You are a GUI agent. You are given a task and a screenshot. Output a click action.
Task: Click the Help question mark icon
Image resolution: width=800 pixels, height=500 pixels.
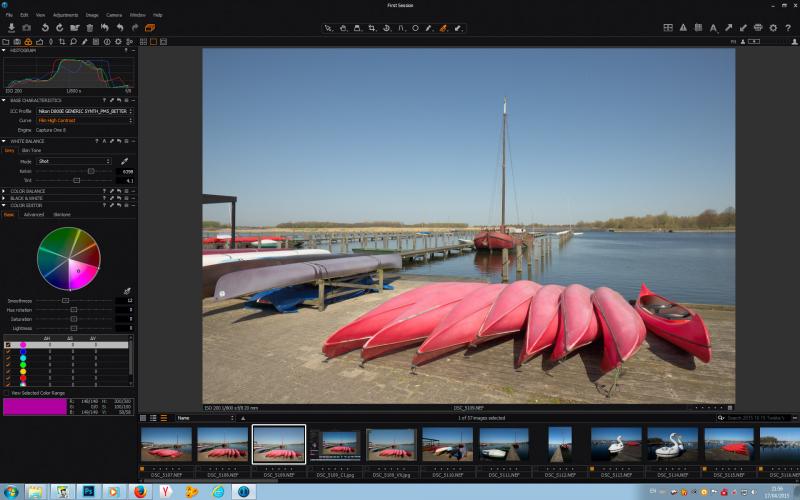click(788, 28)
